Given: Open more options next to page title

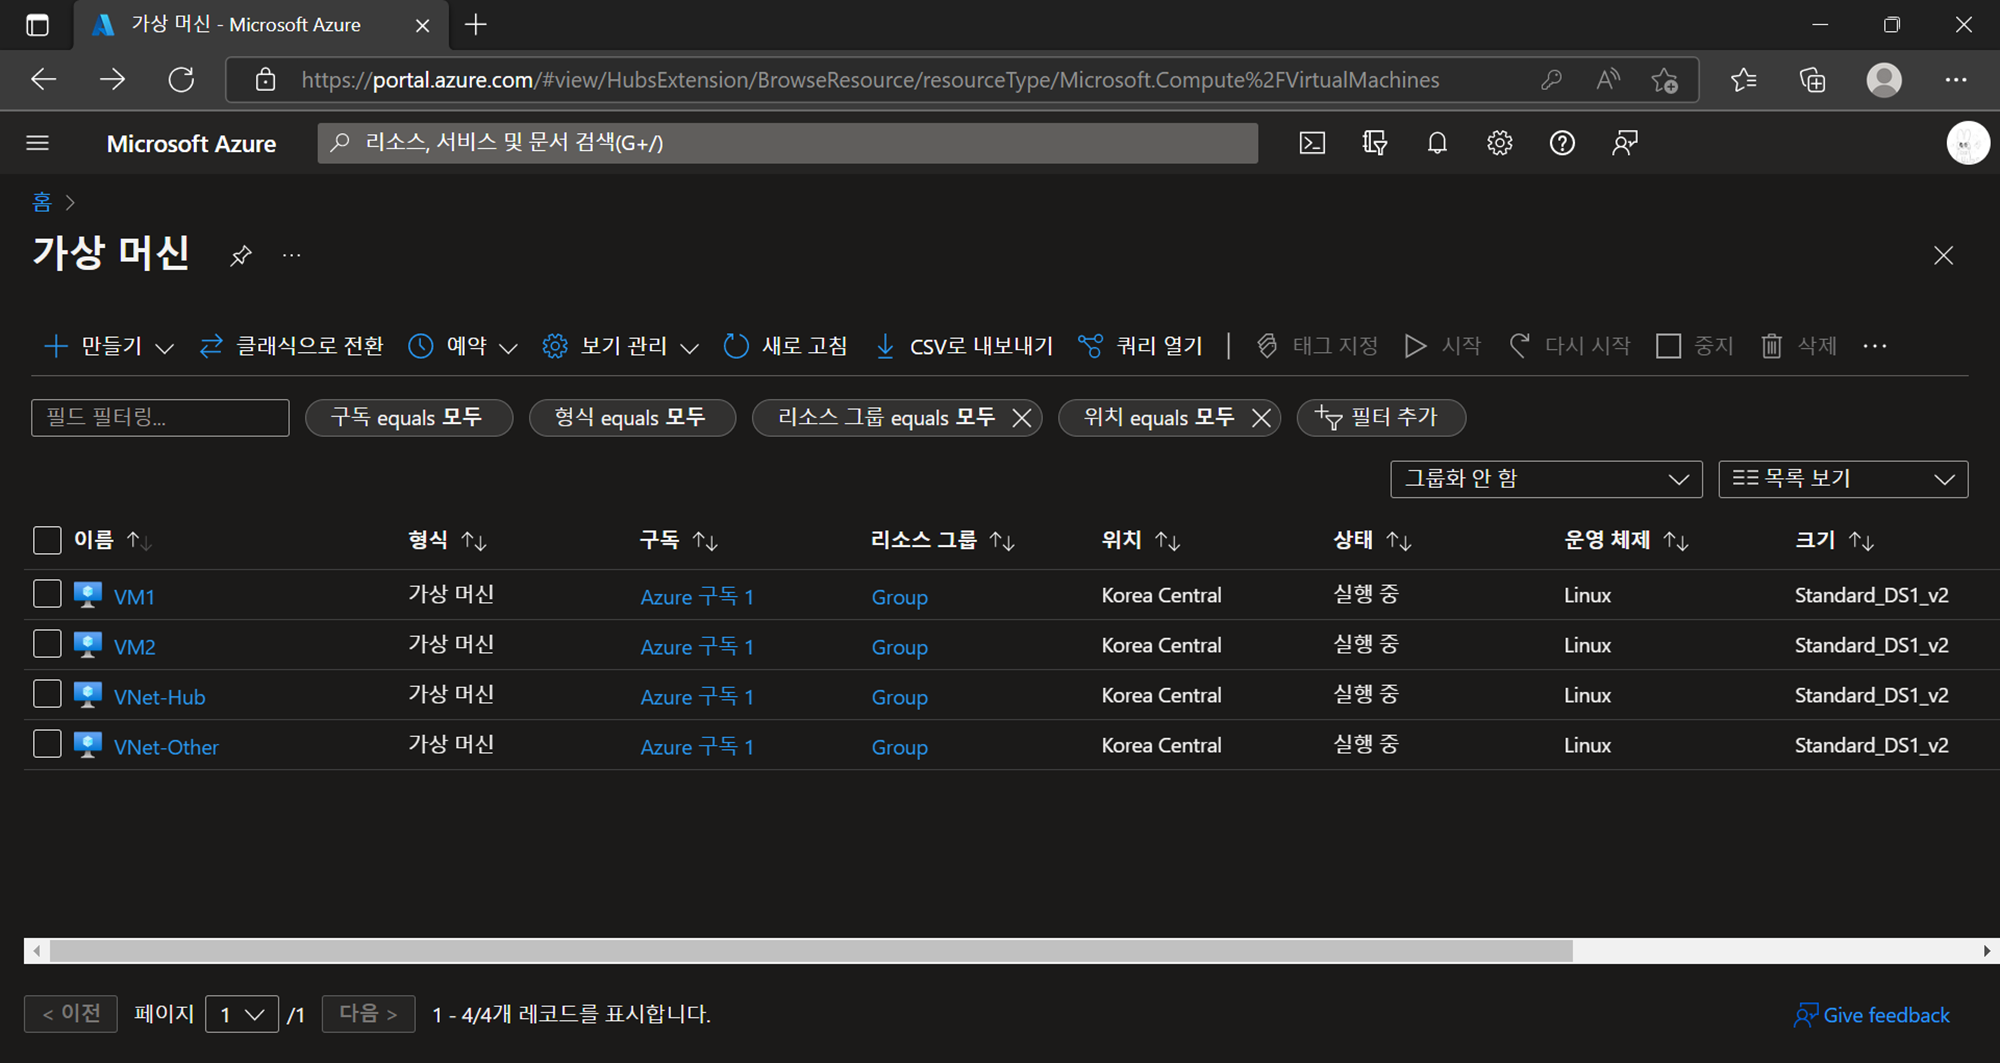Looking at the screenshot, I should [x=291, y=256].
